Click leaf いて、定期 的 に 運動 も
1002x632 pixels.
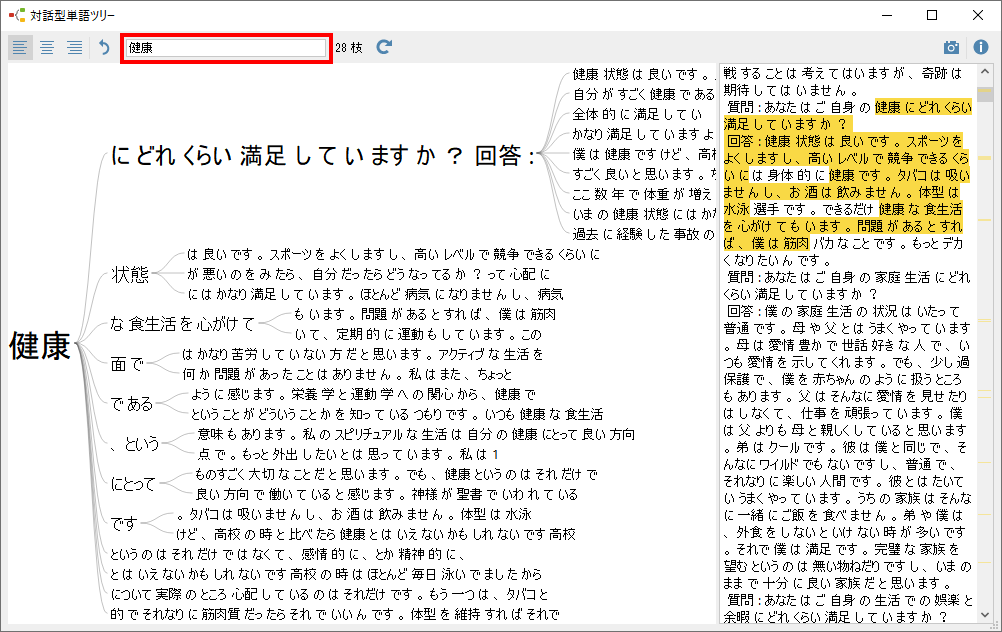coord(418,334)
